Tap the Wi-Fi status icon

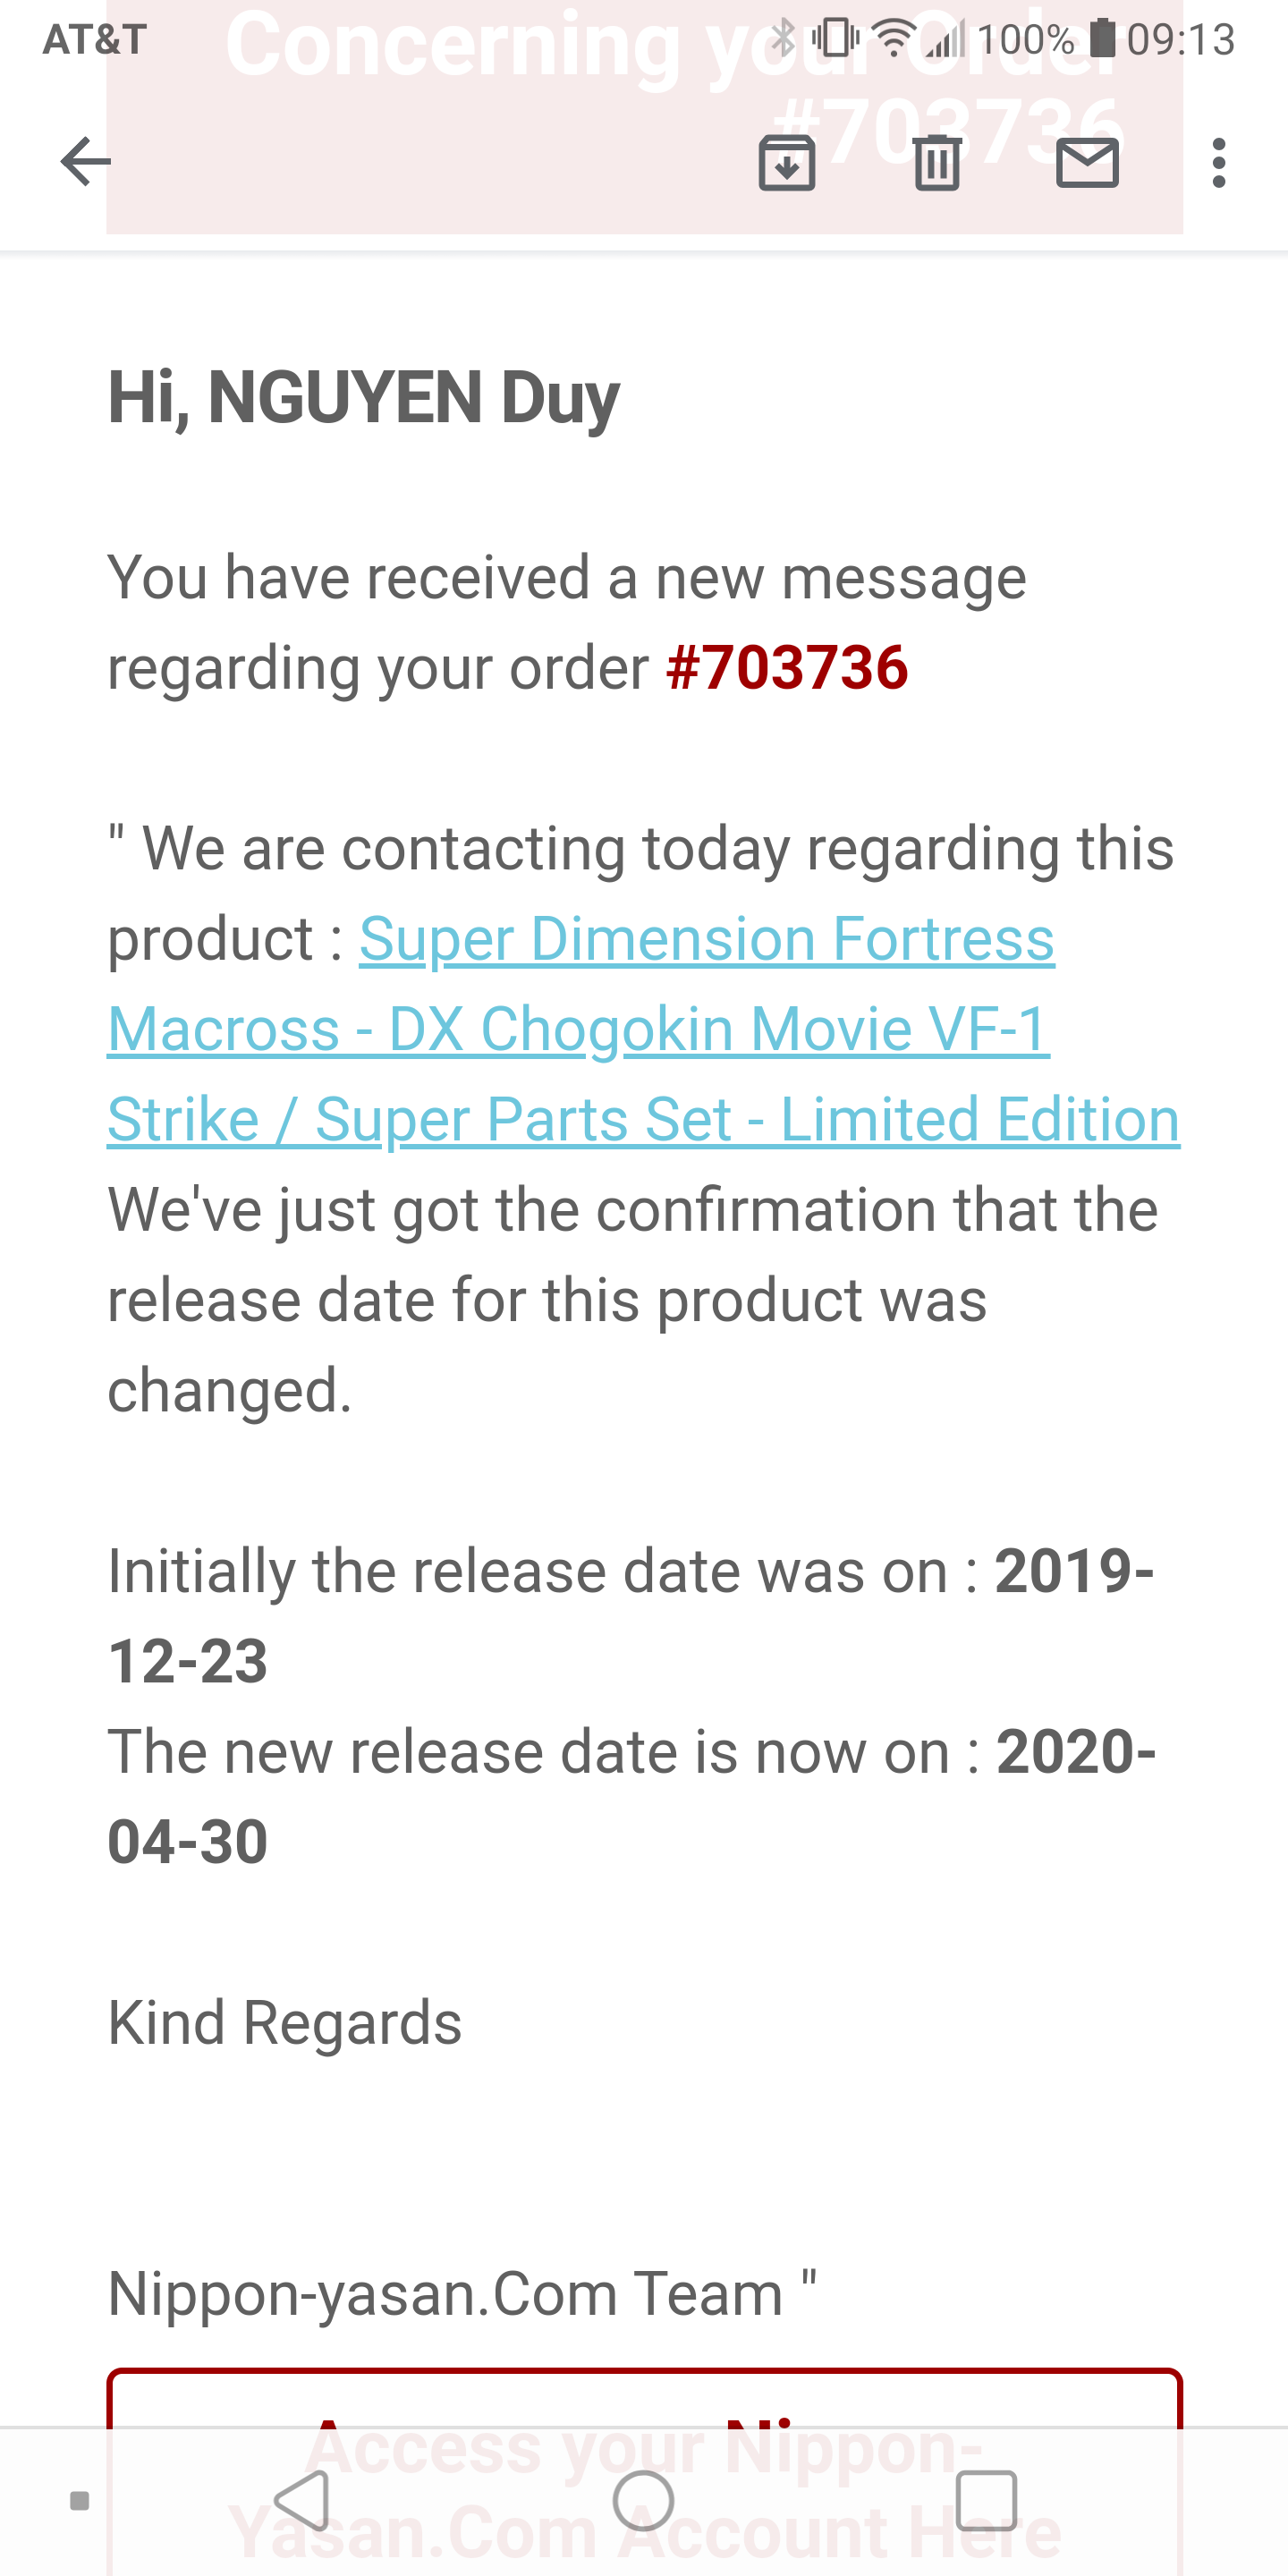[894, 38]
